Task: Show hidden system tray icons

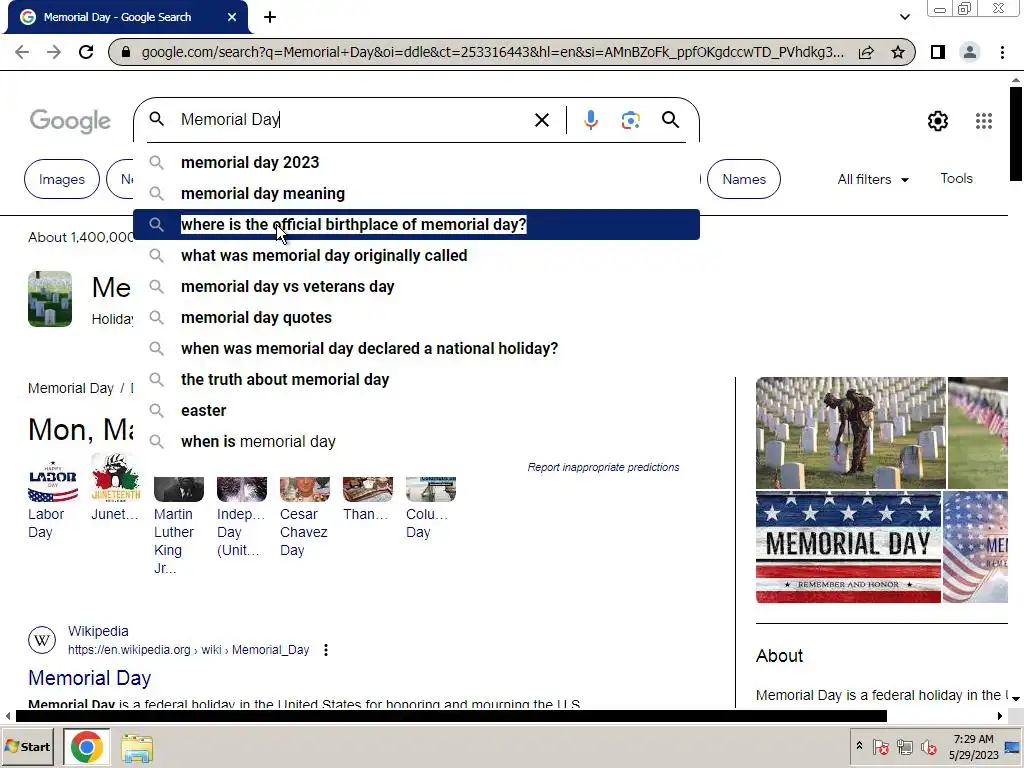Action: (859, 746)
